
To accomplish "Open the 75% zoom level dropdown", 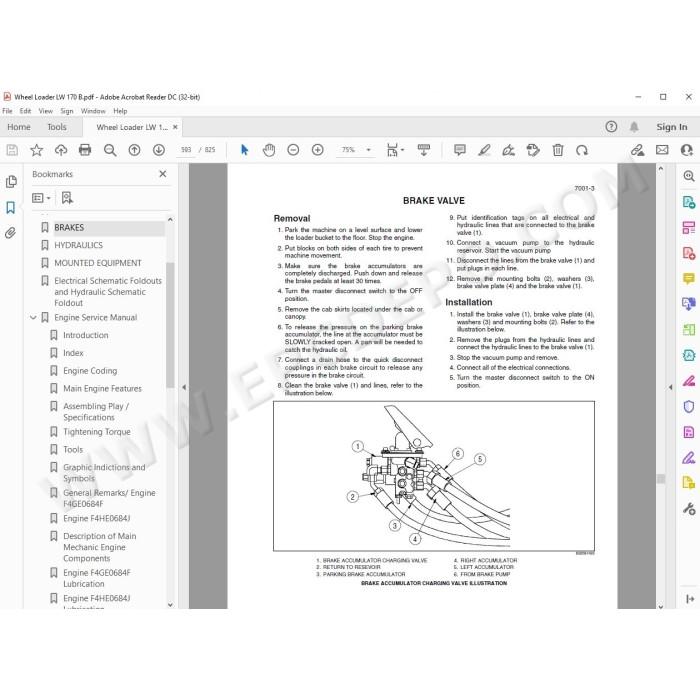I will 356,150.
